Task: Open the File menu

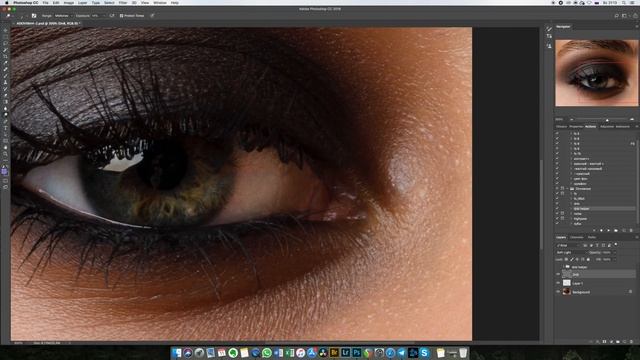Action: pos(45,3)
